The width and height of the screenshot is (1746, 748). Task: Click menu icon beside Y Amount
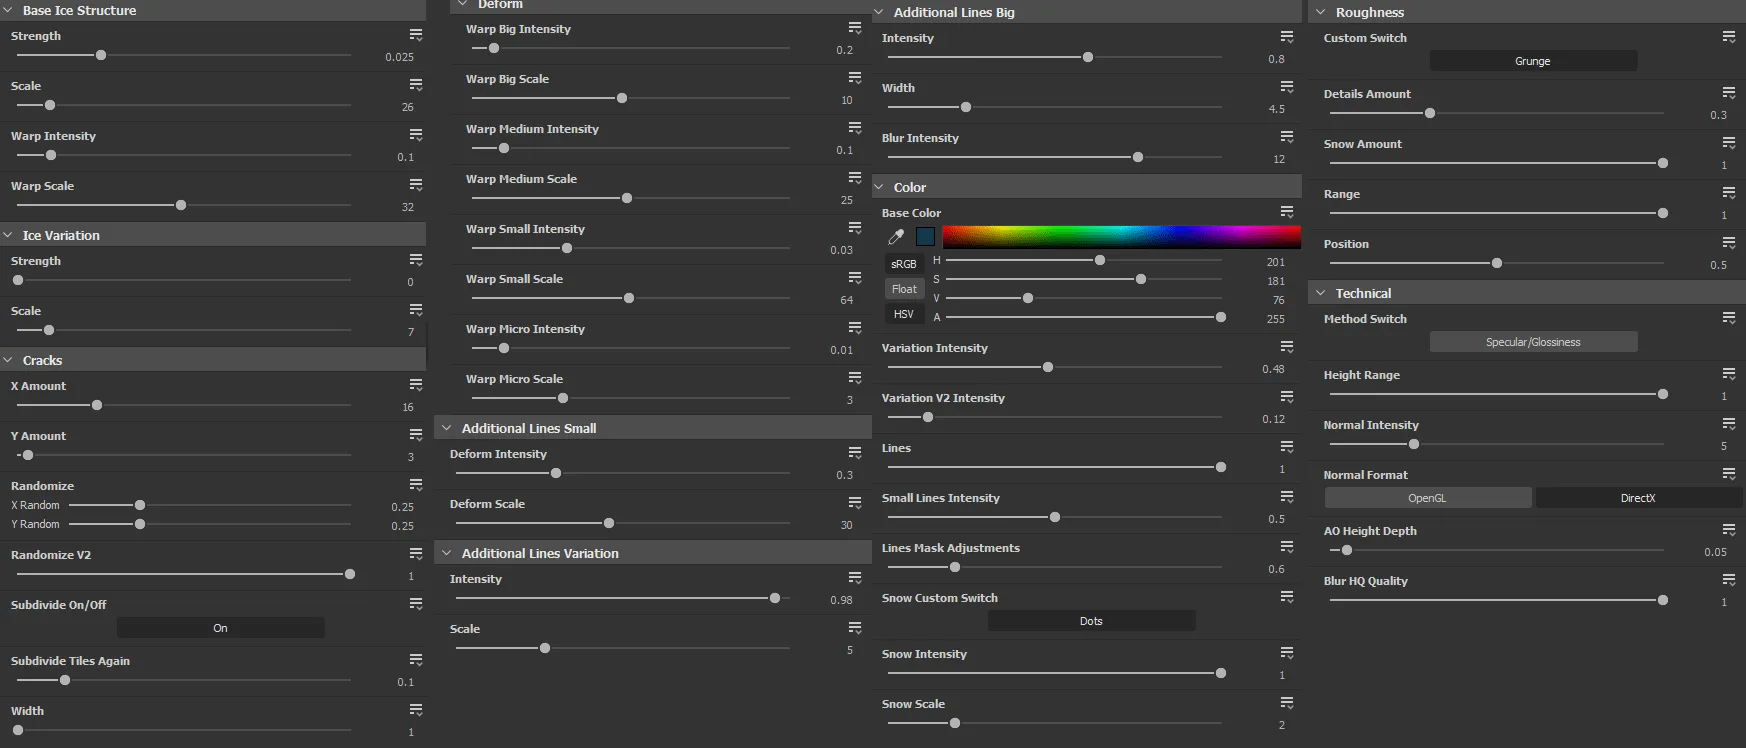click(416, 435)
